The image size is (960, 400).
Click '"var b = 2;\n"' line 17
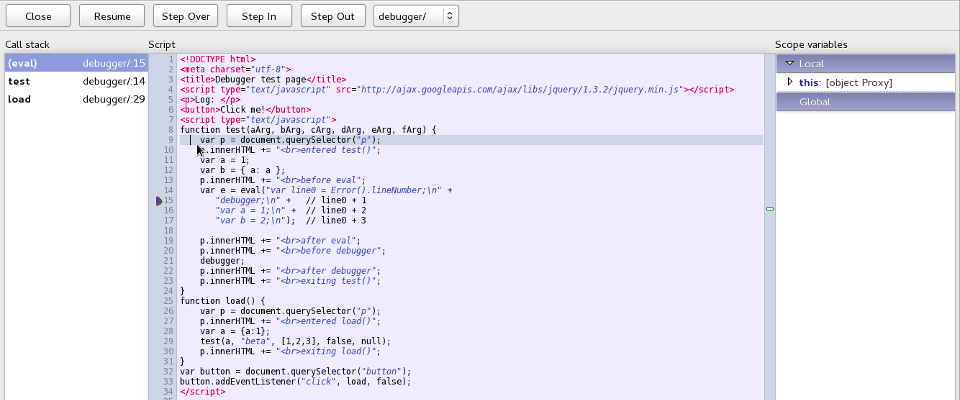[291, 221]
